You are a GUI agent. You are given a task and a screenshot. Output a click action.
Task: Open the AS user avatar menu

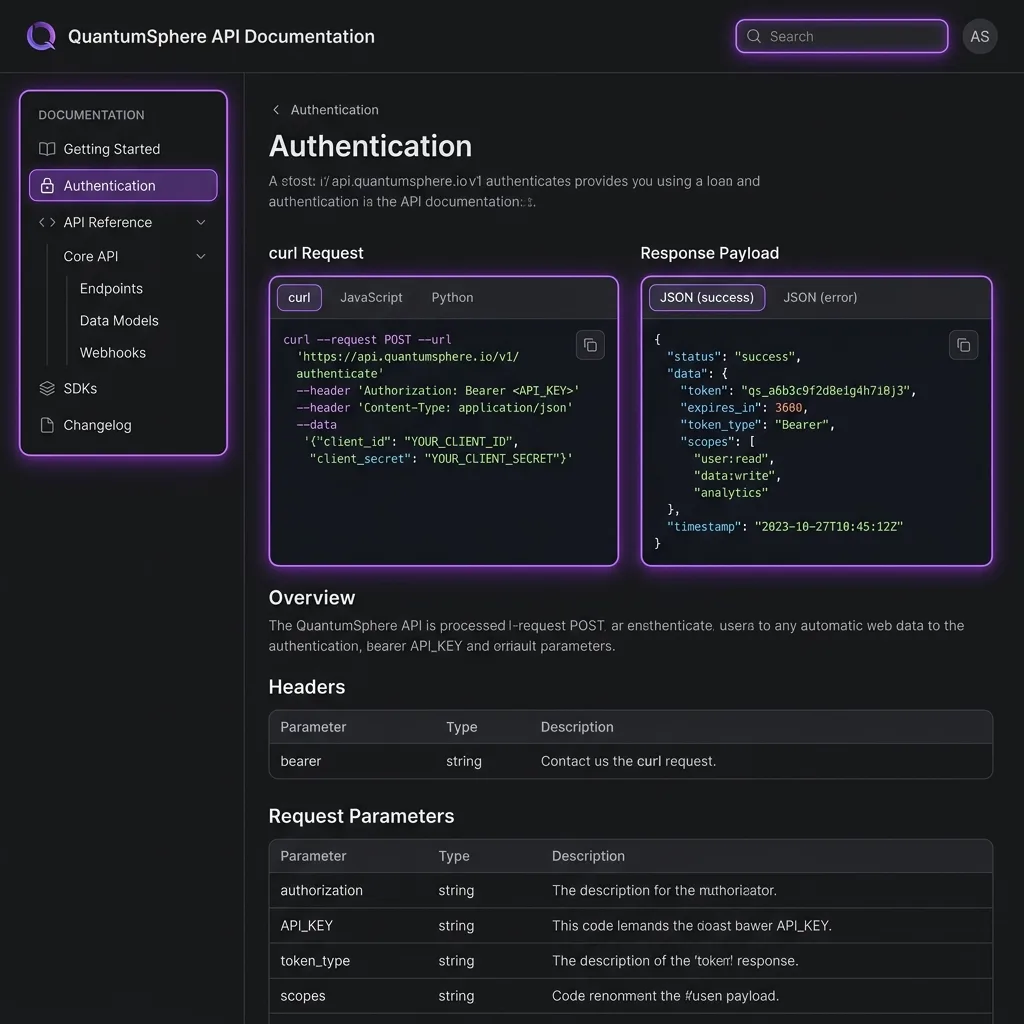click(980, 37)
